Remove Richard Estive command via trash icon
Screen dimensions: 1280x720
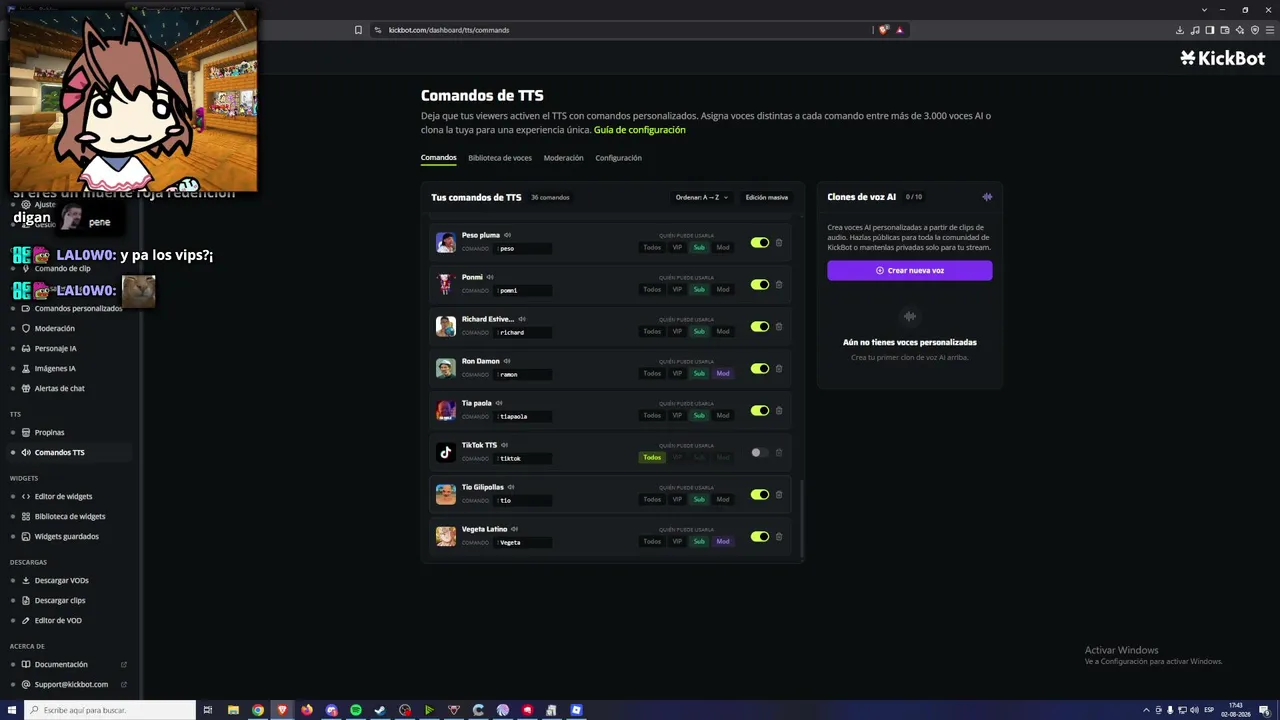tap(779, 327)
